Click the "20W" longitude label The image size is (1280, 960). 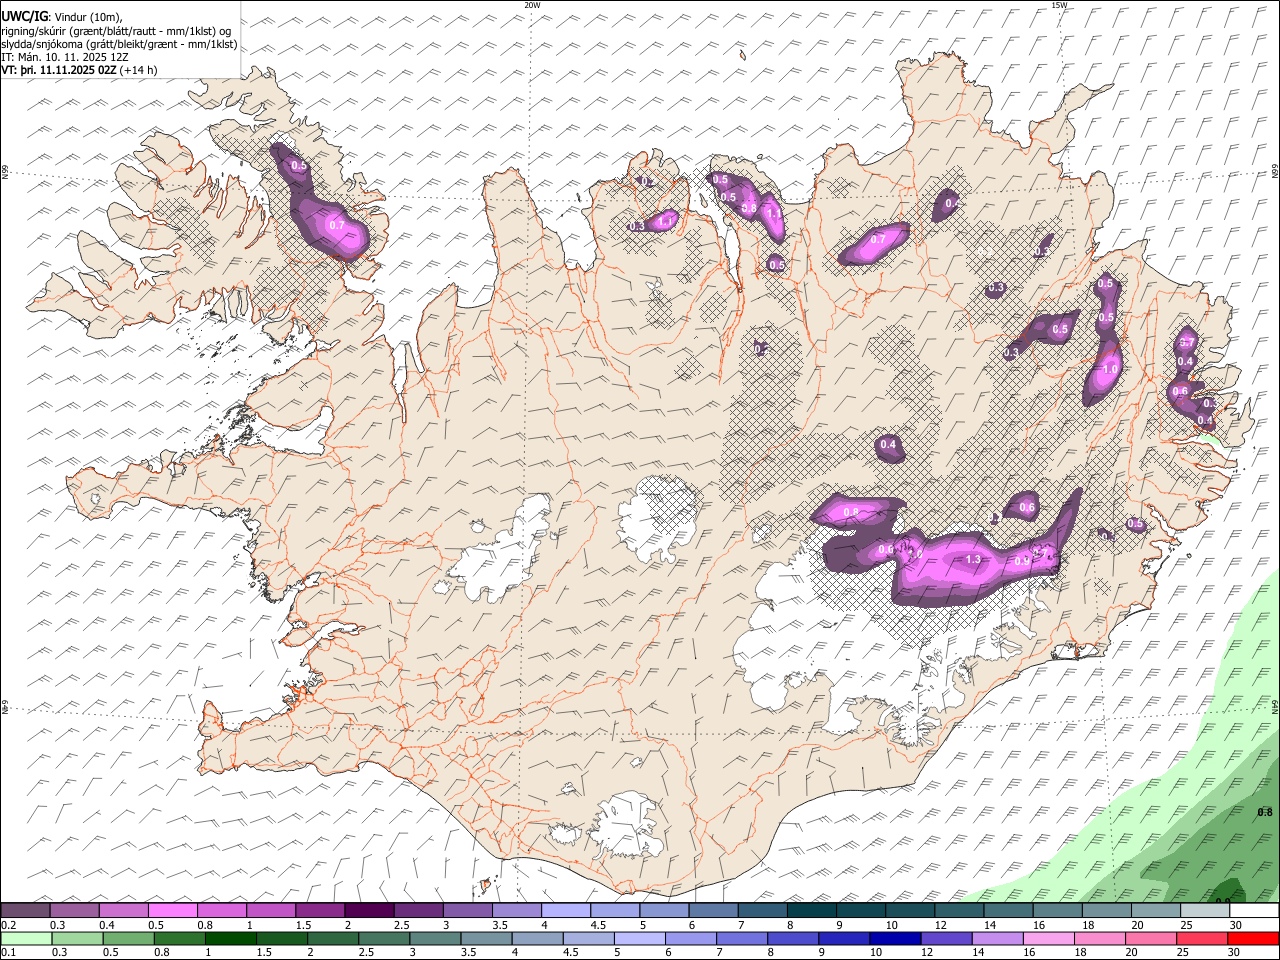tap(533, 5)
